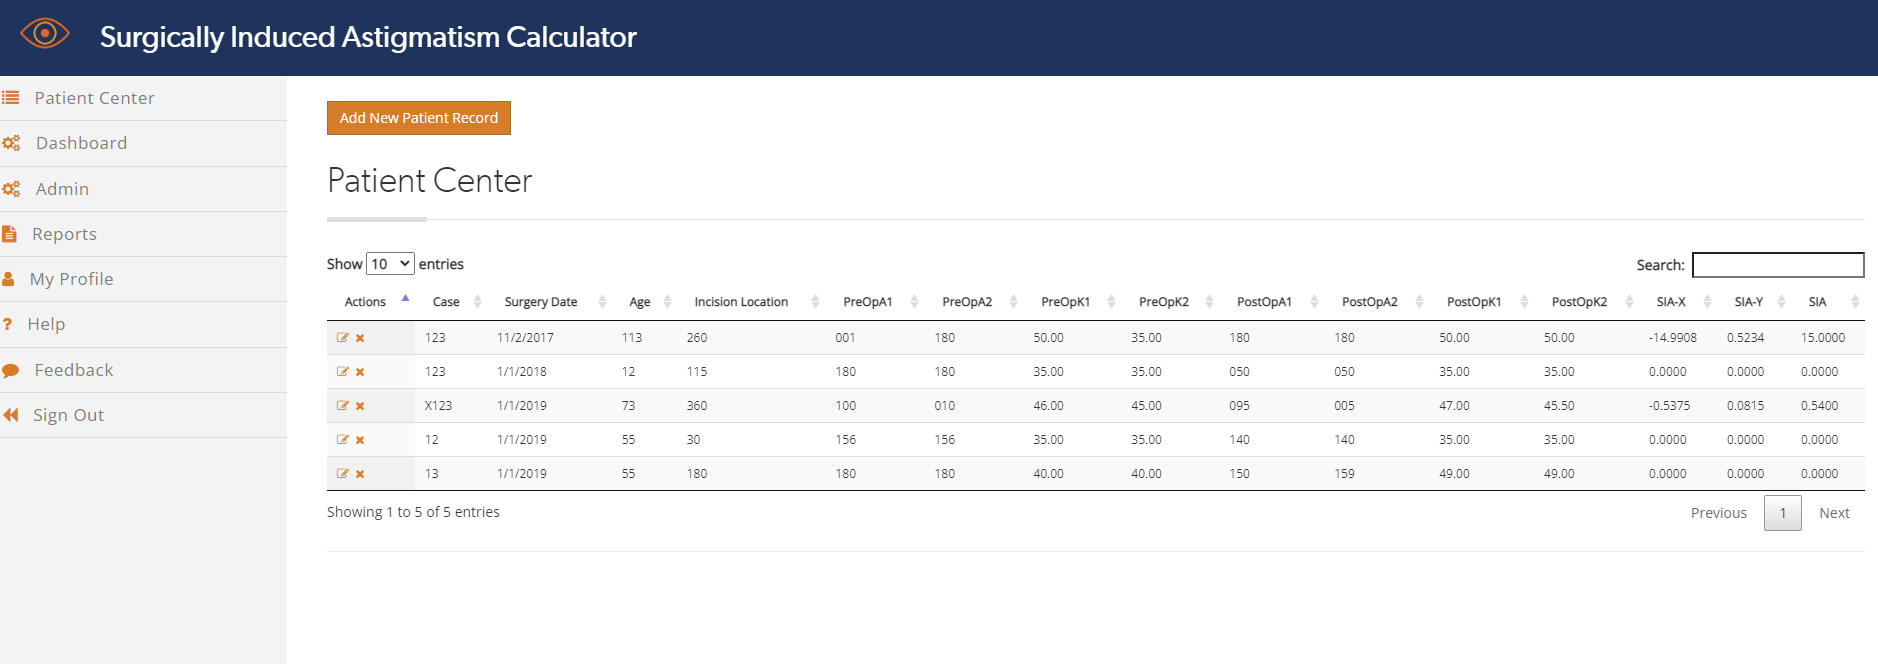Go to My Profile in sidebar
This screenshot has height=664, width=1878.
click(71, 279)
